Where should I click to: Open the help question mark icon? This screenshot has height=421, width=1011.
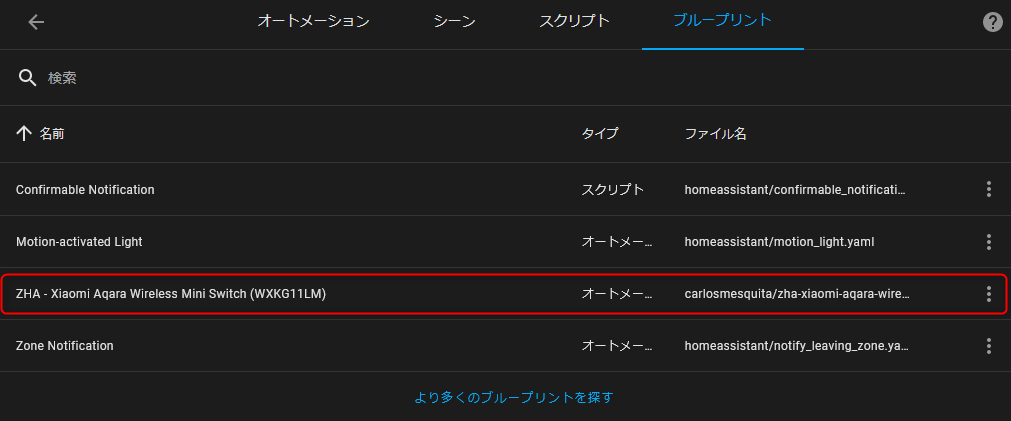tap(992, 22)
